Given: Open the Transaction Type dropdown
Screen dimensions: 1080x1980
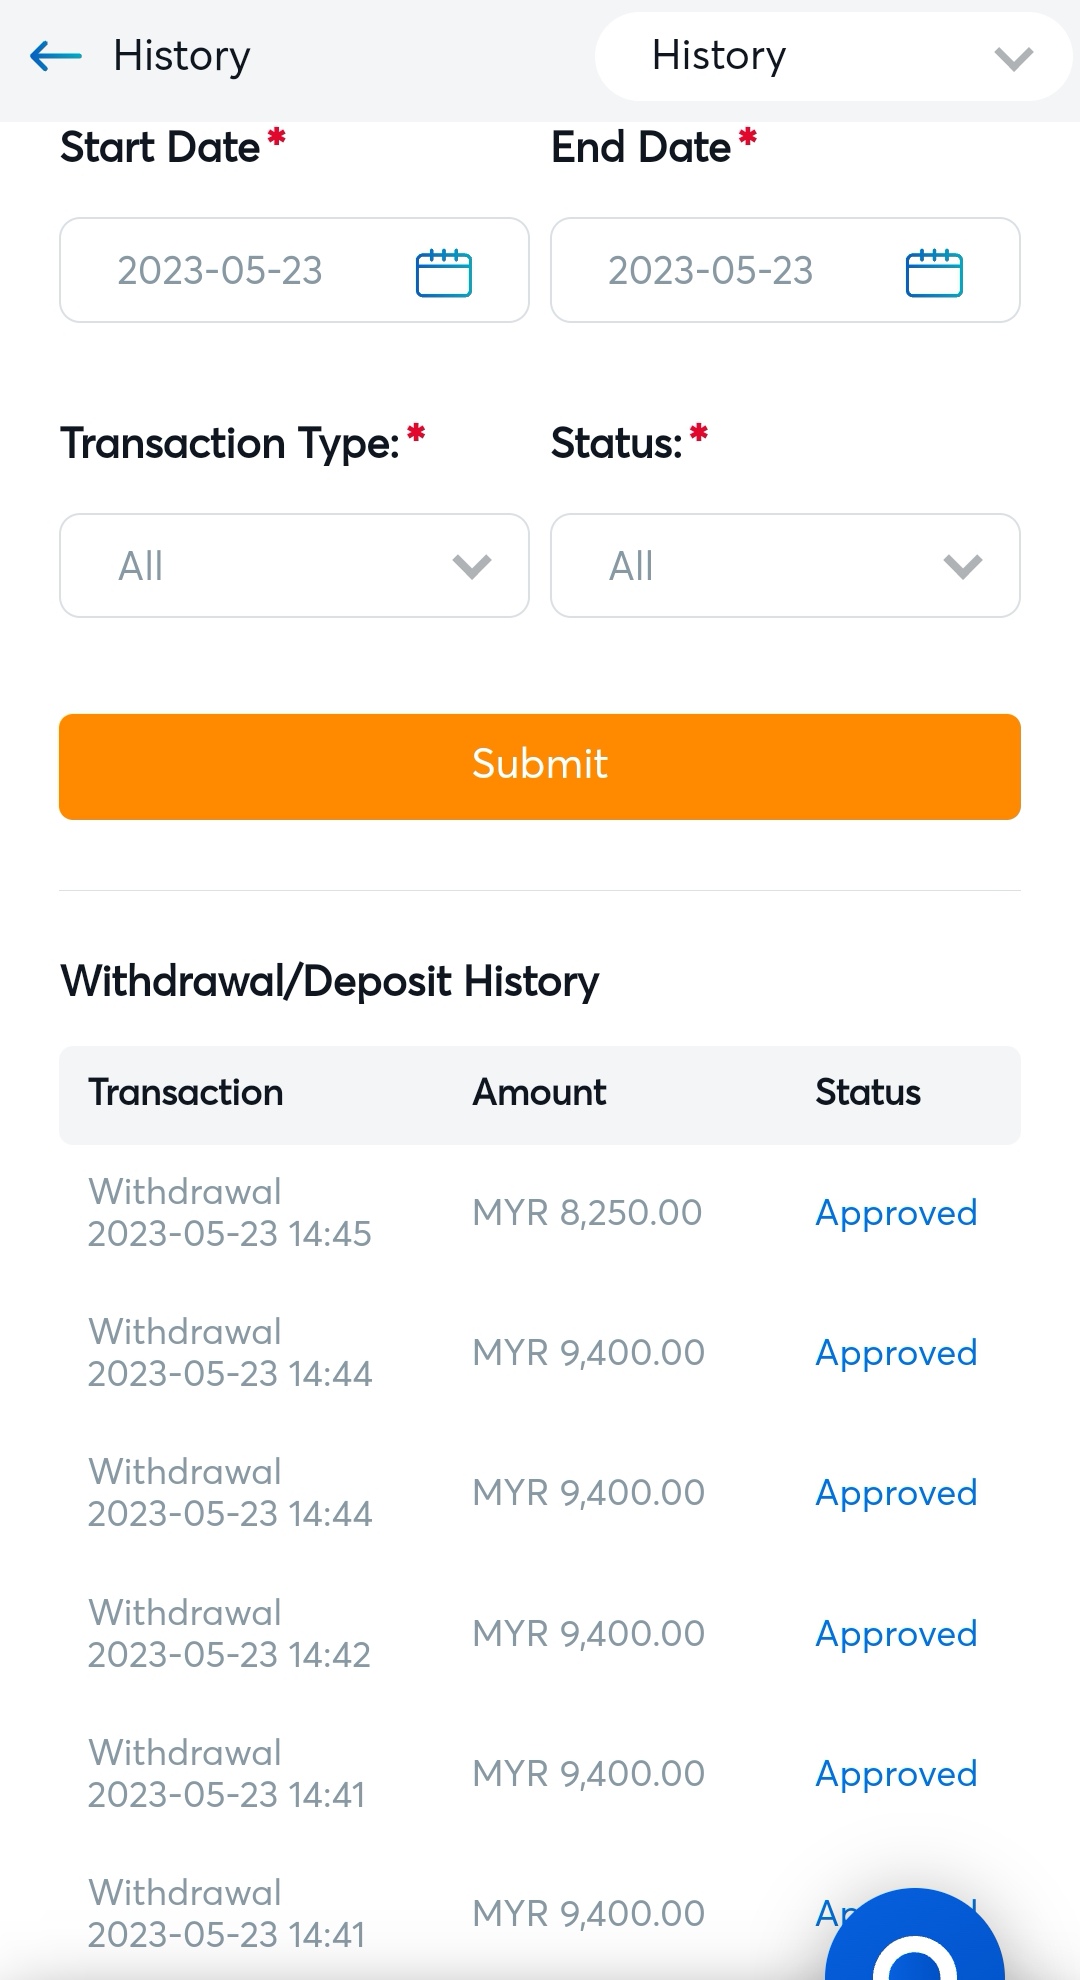Looking at the screenshot, I should tap(294, 566).
